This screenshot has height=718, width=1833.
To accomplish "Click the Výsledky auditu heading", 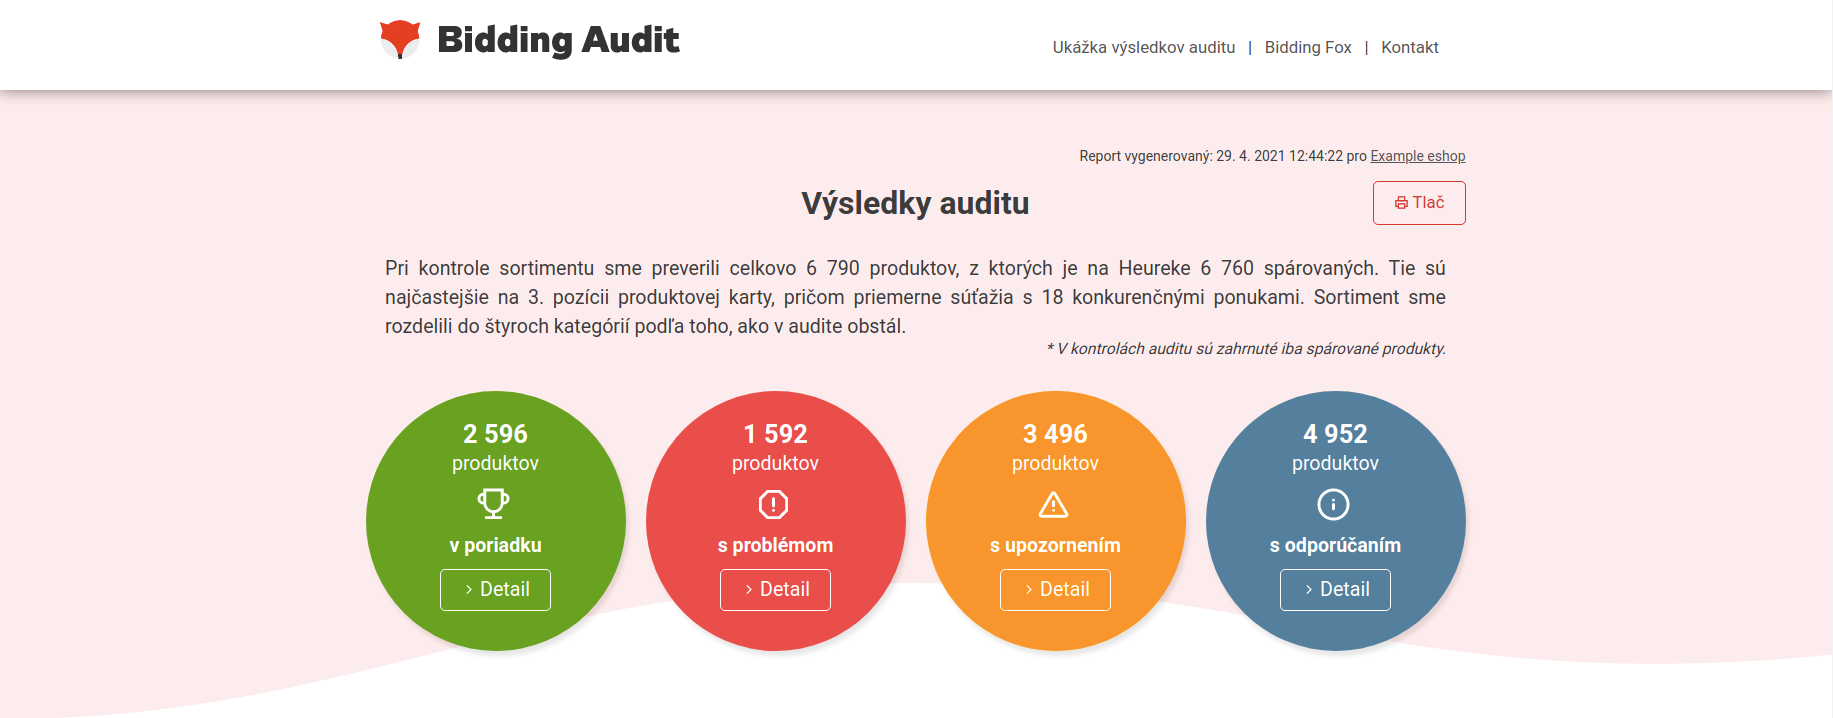I will tap(915, 203).
